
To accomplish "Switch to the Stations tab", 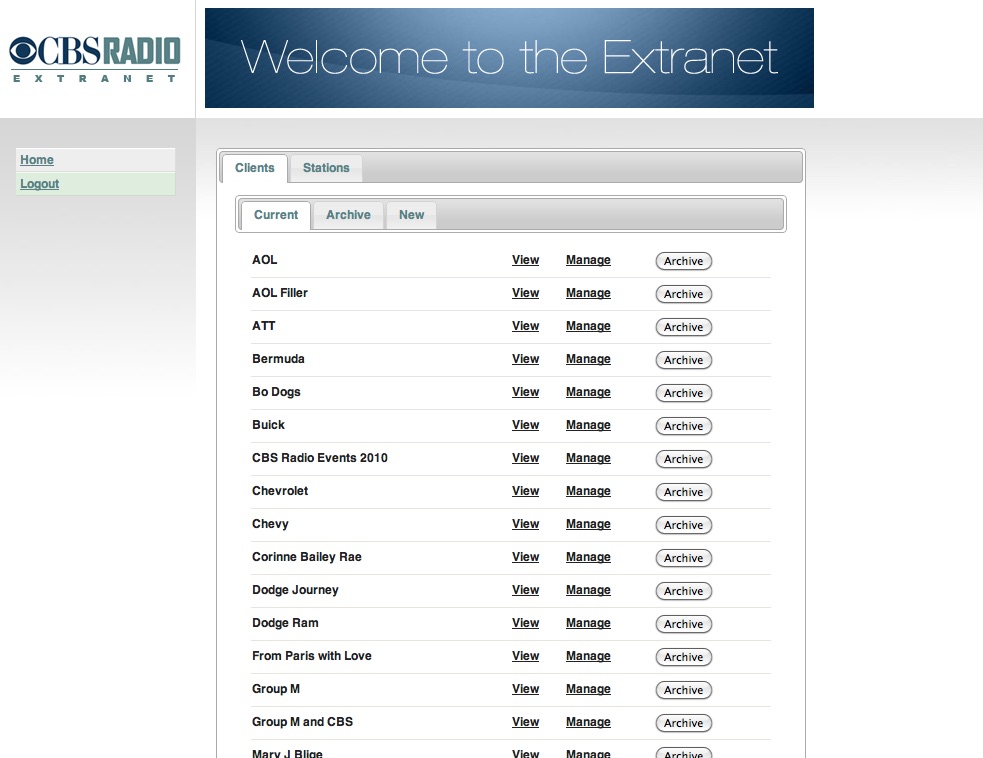I will pos(325,168).
